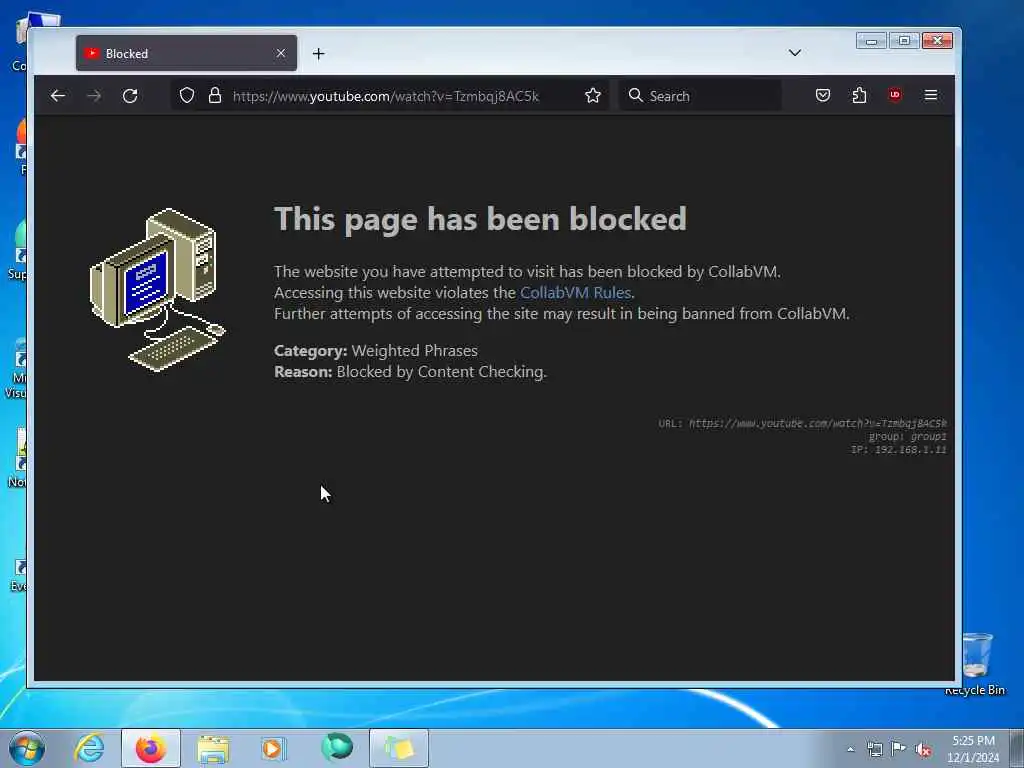Go back with the Firefox back arrow
1024x768 pixels.
tap(57, 96)
